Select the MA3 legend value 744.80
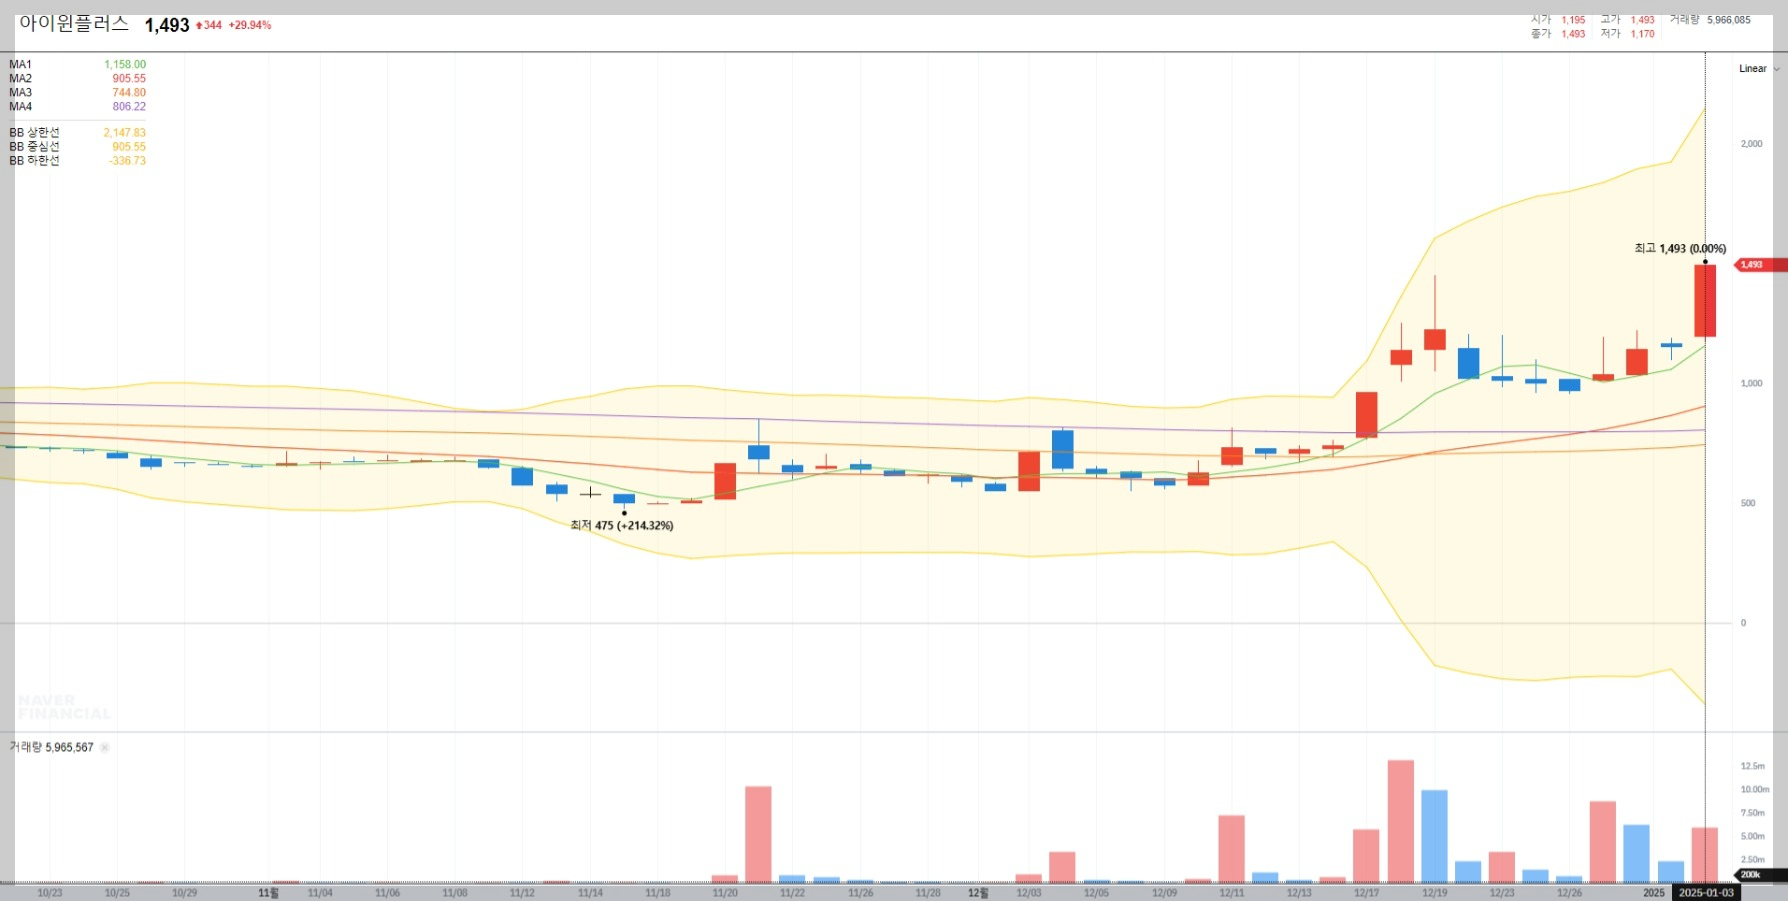Screen dimensions: 1788x901 pyautogui.click(x=129, y=92)
